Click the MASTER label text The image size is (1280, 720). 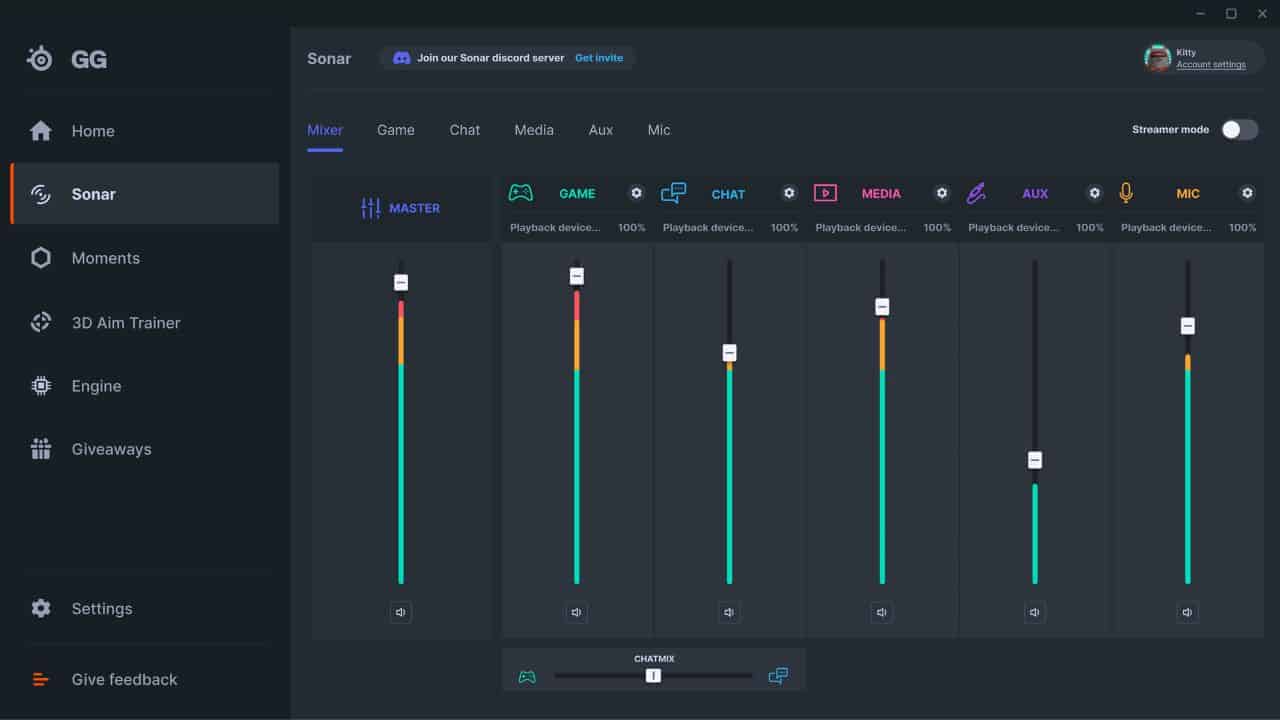click(x=415, y=208)
